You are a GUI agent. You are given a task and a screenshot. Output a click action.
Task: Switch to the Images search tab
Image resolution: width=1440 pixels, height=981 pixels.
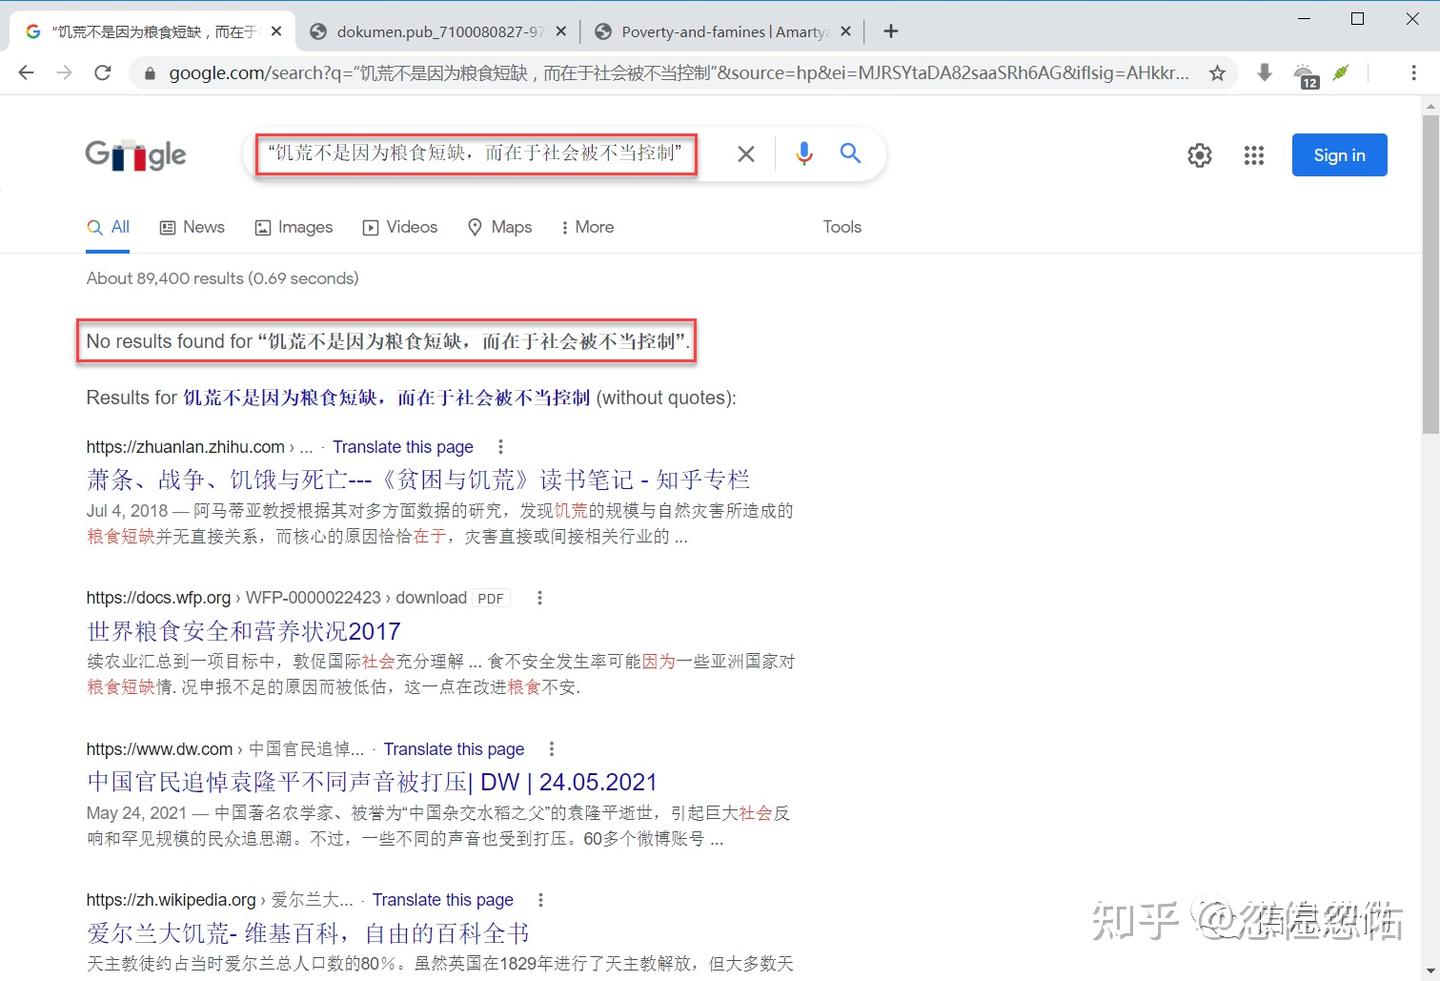(x=294, y=227)
